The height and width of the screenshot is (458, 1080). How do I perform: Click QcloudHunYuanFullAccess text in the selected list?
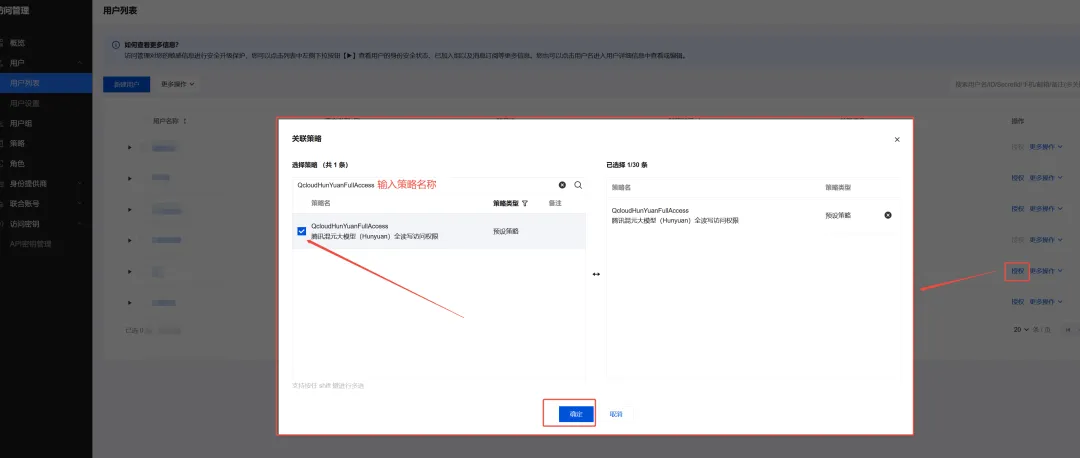(x=650, y=211)
